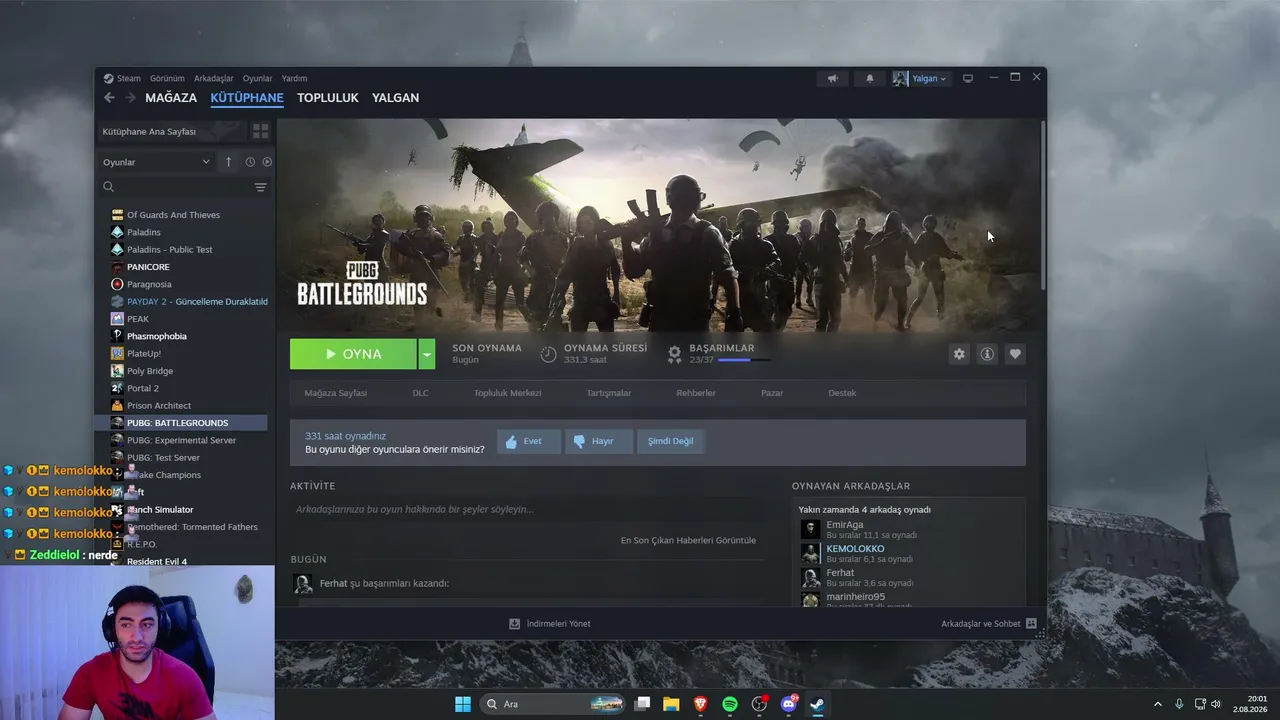
Task: Click the achievements progress bar
Action: point(744,360)
